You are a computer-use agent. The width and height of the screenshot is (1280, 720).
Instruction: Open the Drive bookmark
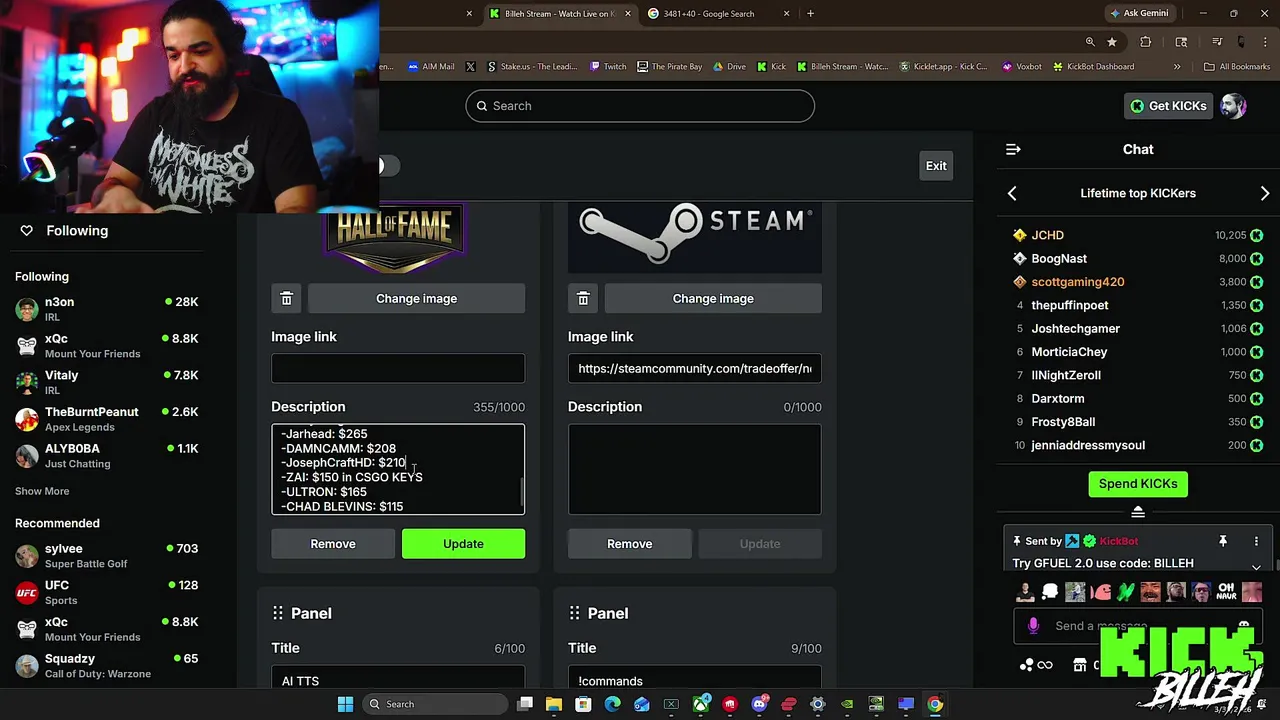click(729, 67)
